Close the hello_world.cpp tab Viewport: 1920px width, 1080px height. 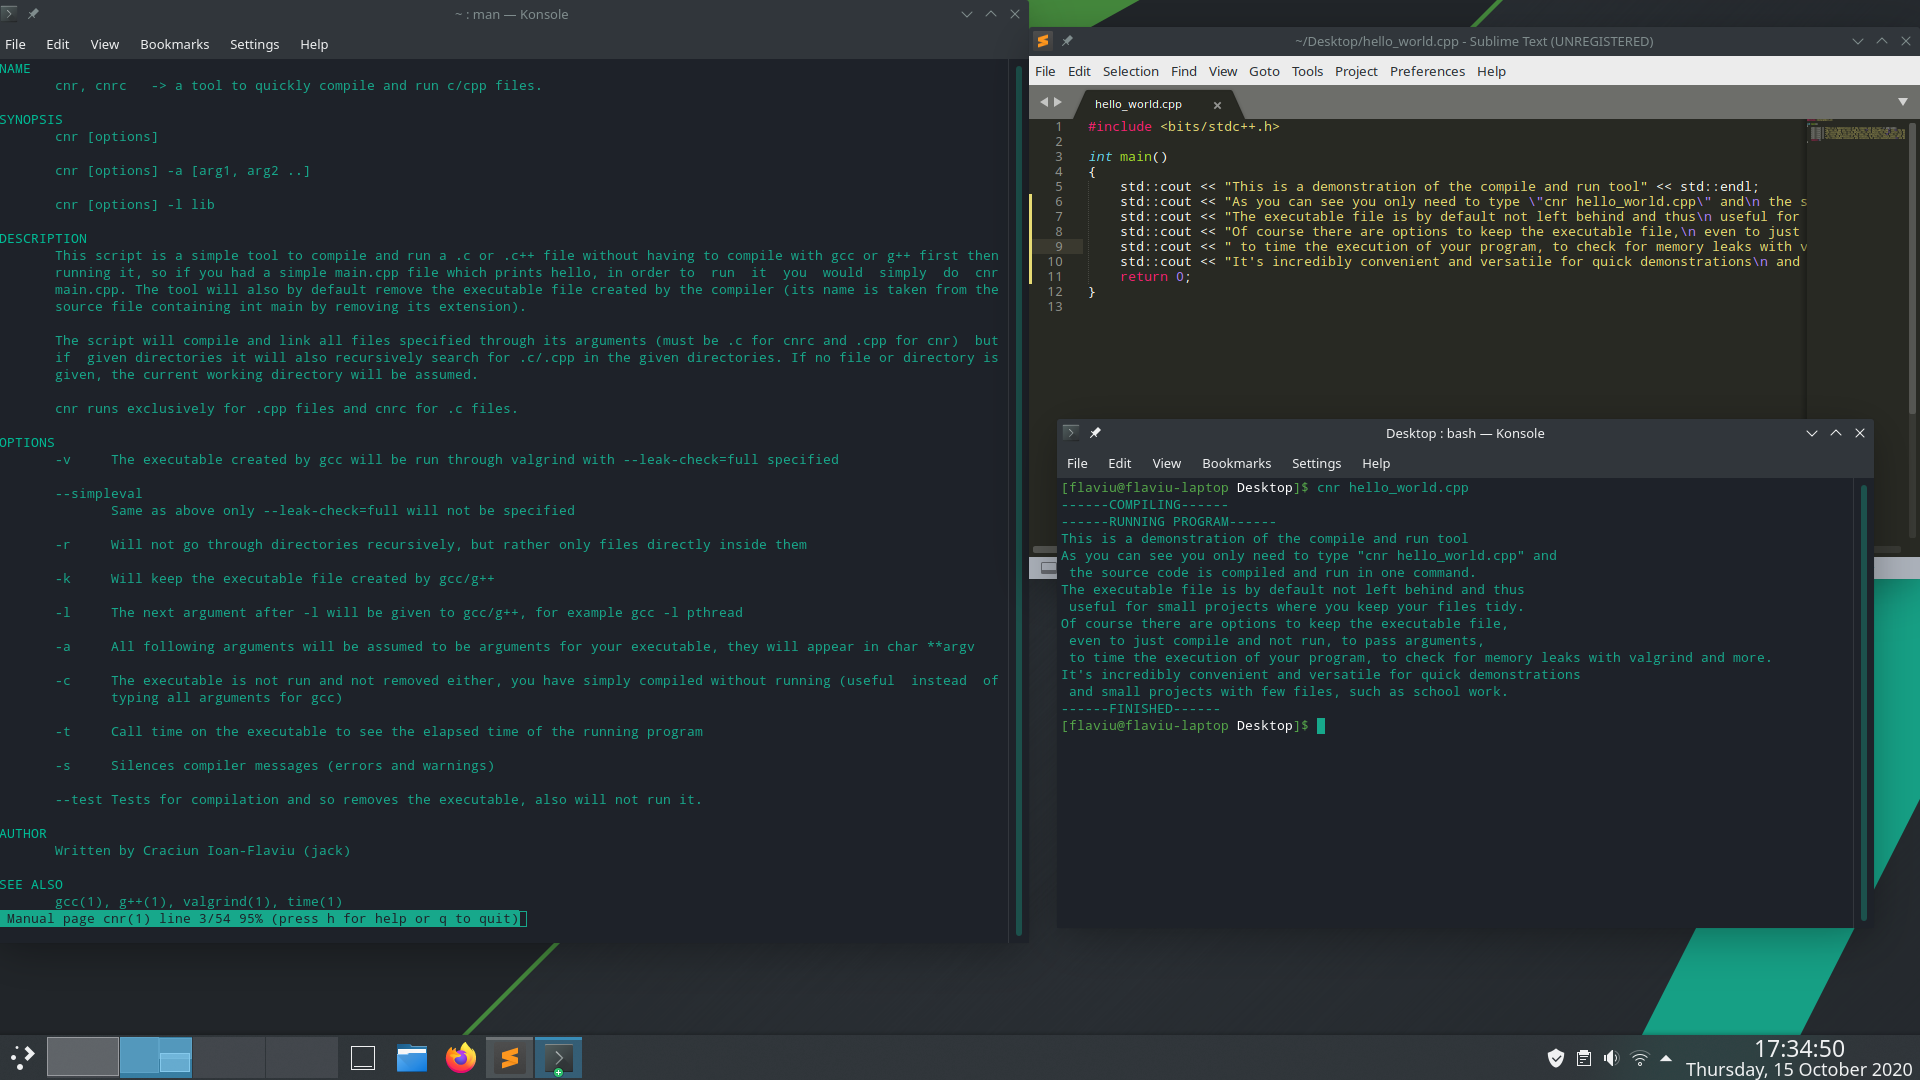(x=1217, y=105)
